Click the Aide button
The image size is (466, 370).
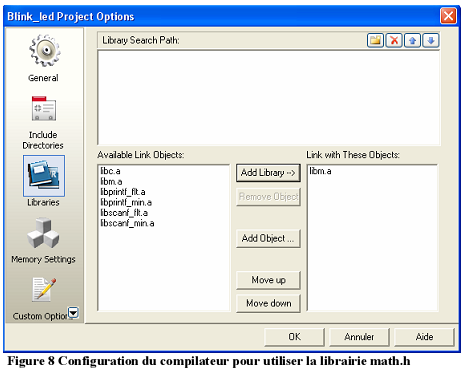424,337
